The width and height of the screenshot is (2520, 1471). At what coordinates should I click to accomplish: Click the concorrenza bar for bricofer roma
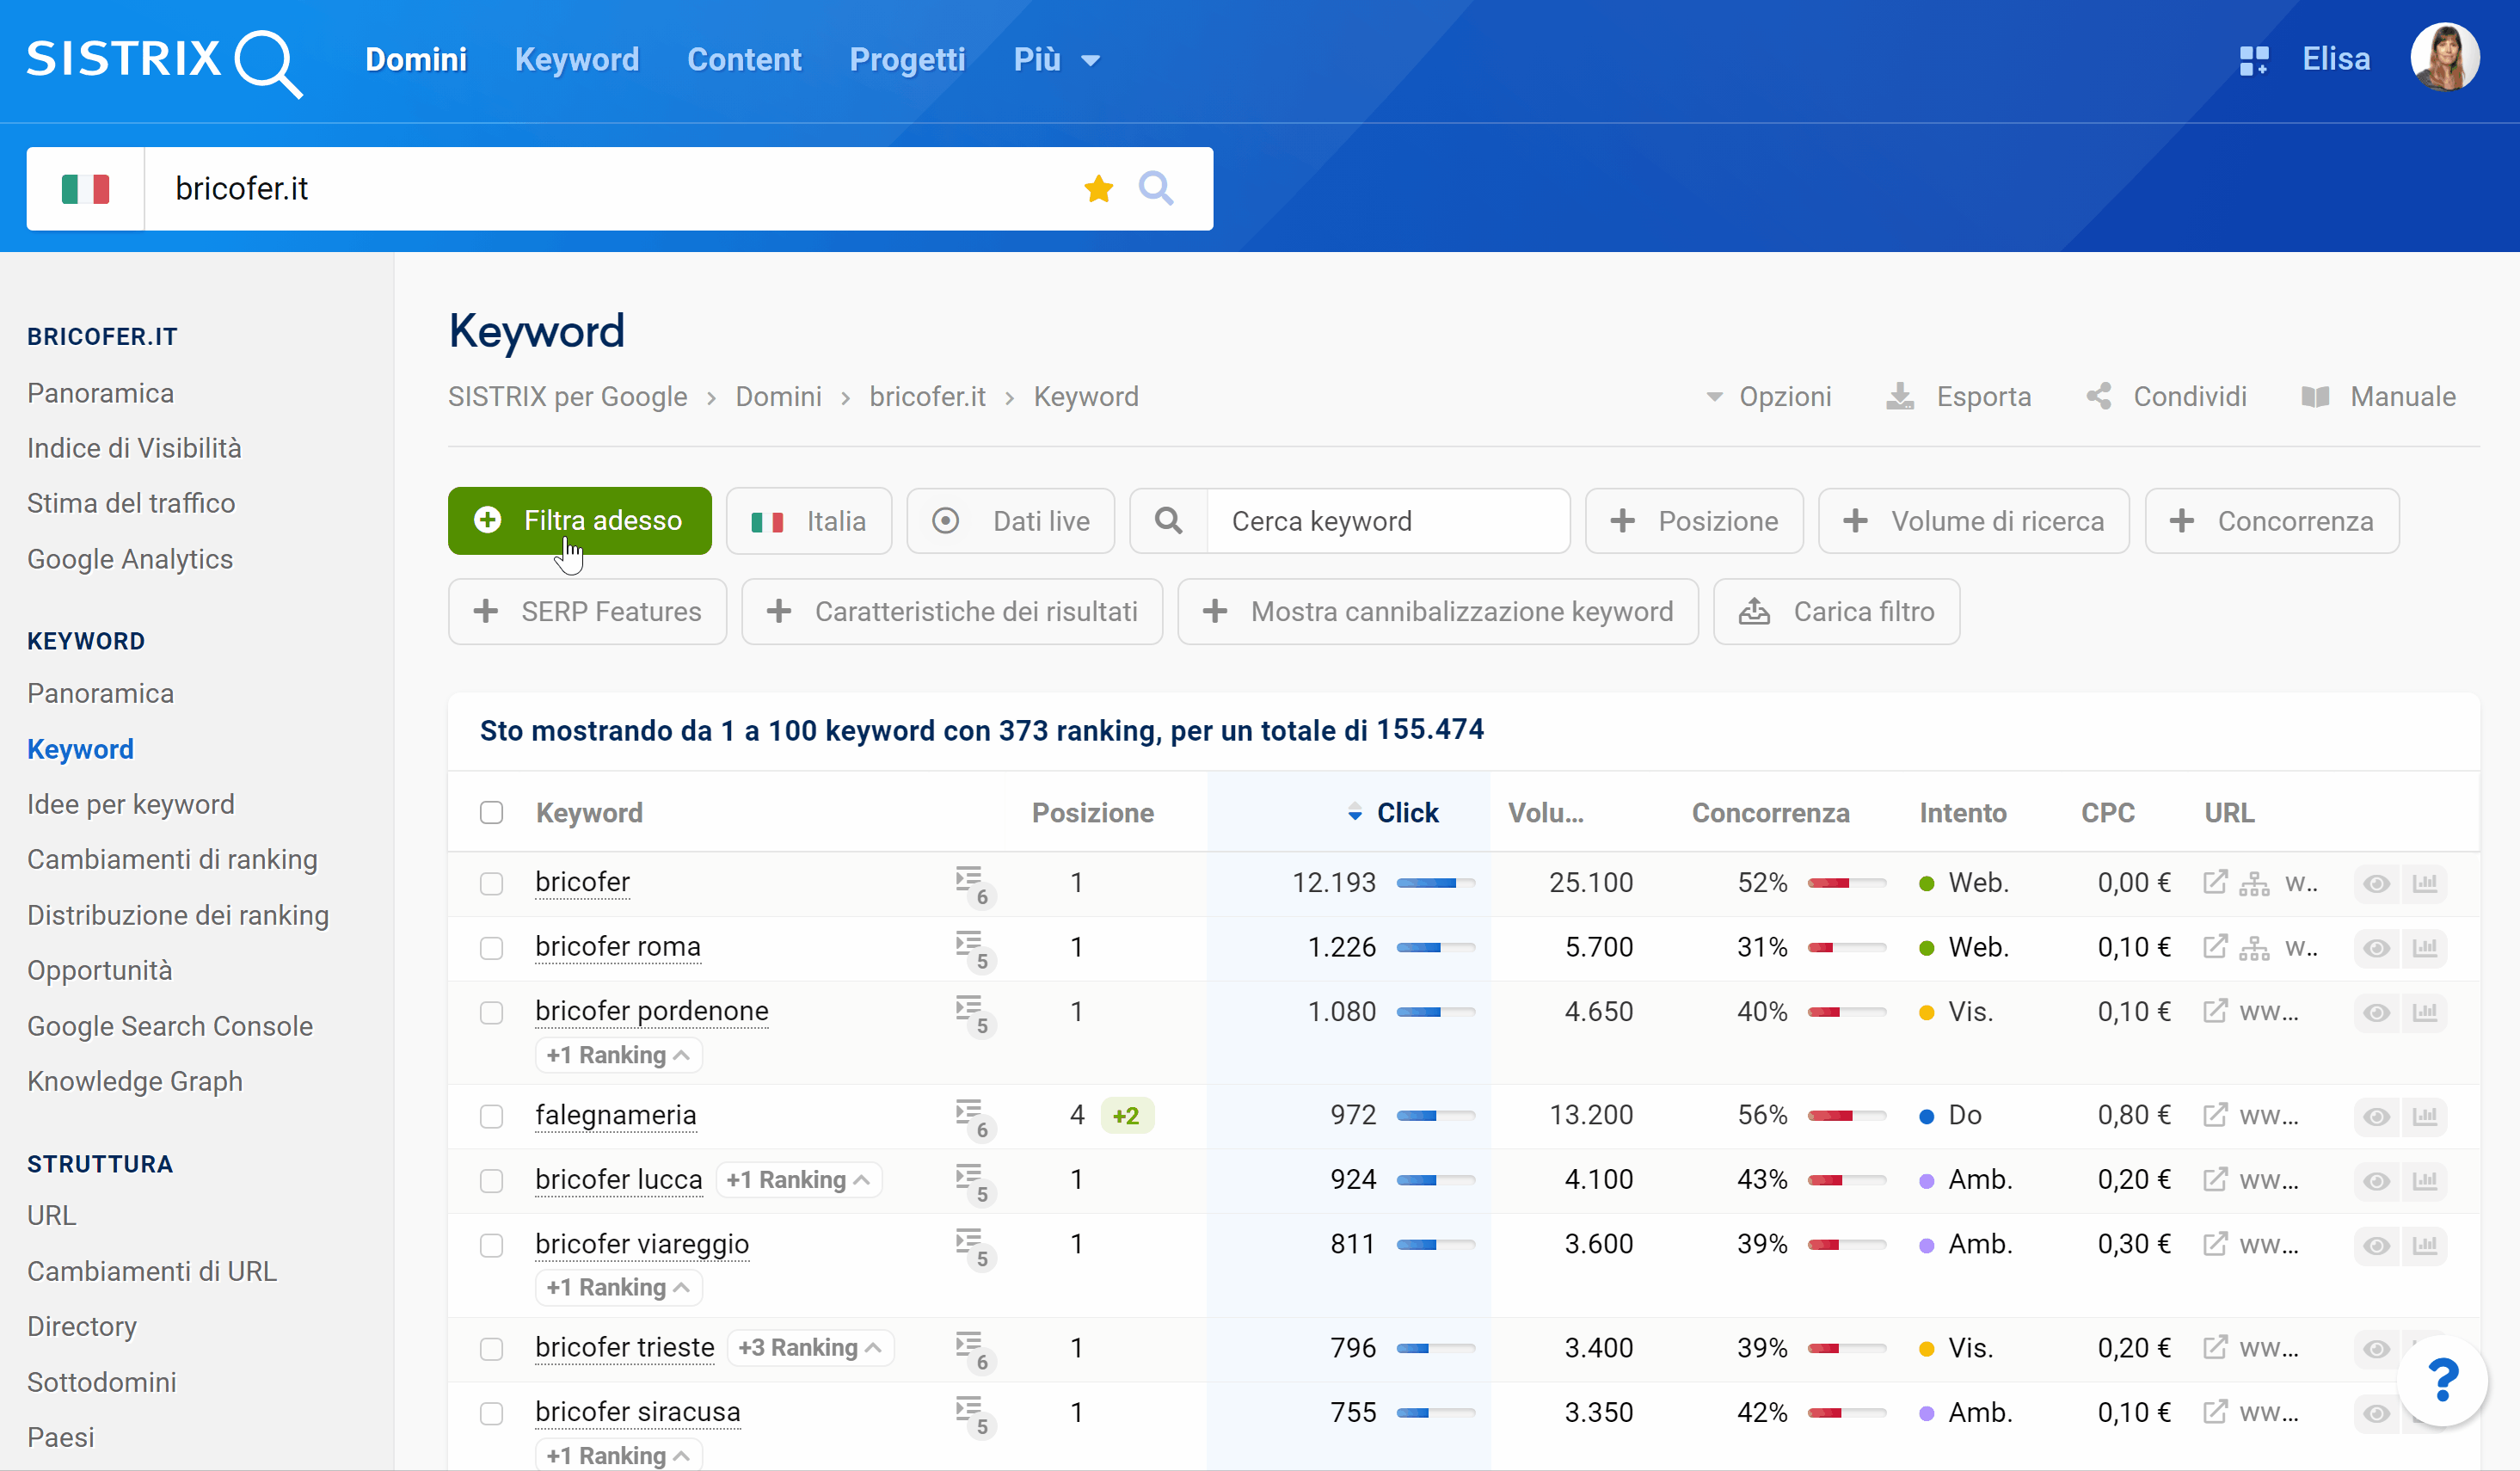click(x=1846, y=947)
